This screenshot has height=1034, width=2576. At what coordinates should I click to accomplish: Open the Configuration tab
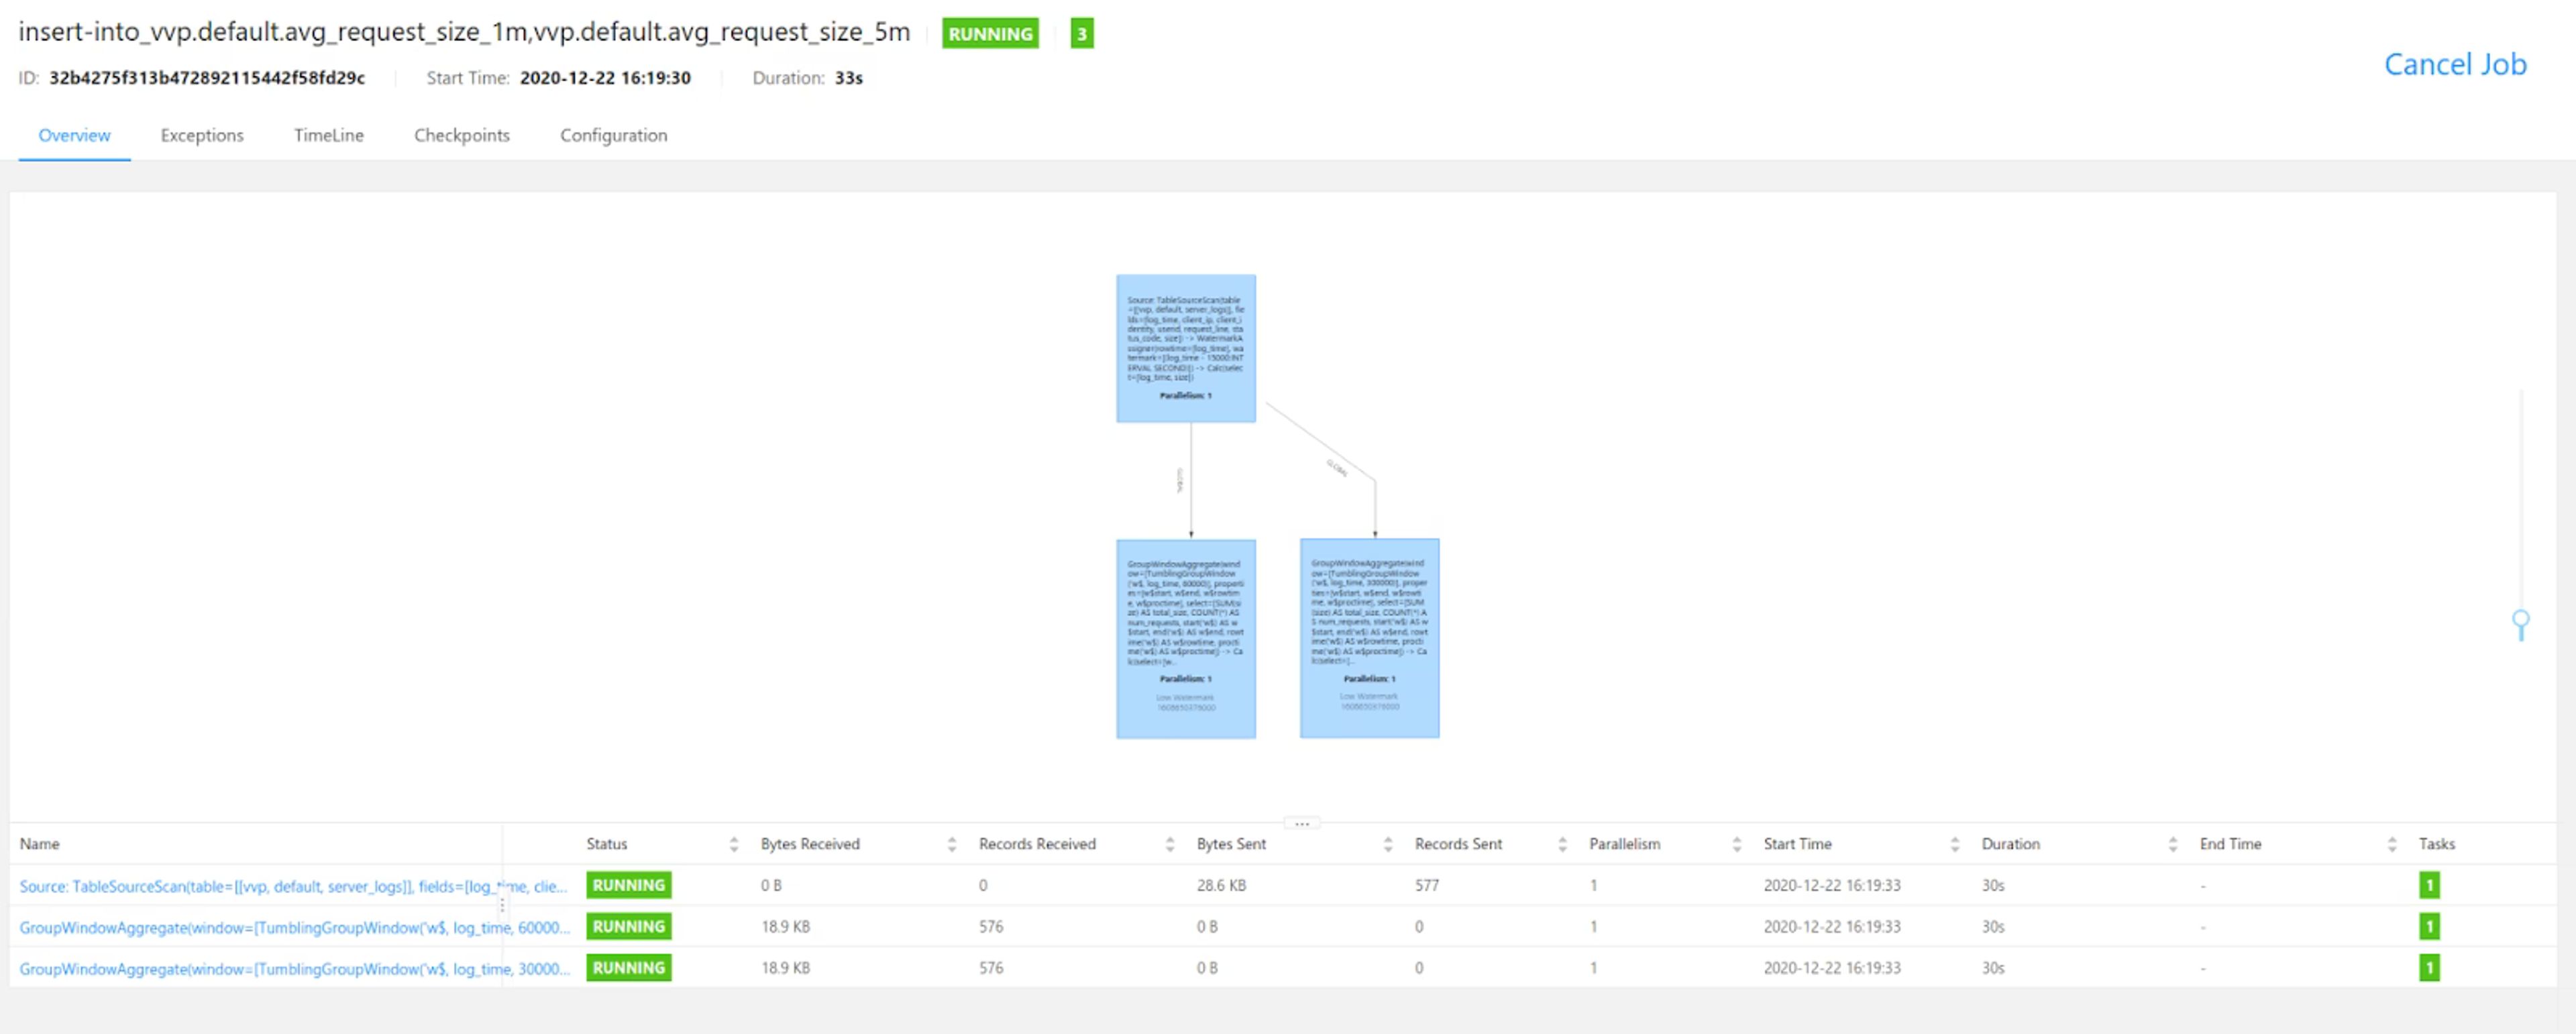coord(613,135)
